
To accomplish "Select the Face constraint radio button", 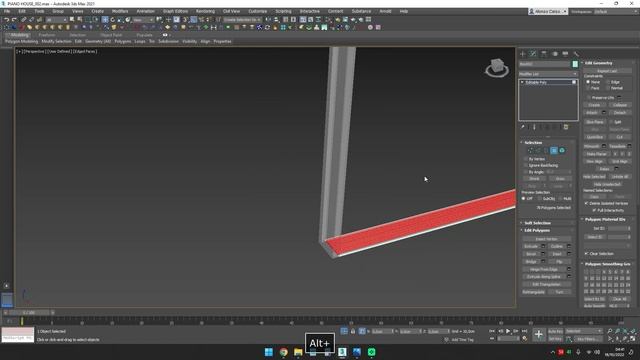I will pos(588,88).
